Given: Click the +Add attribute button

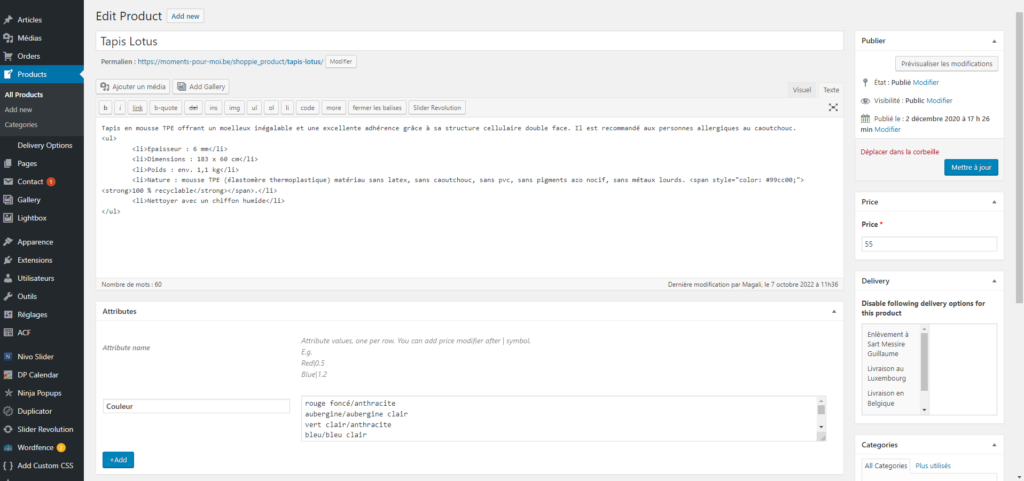Looking at the screenshot, I should click(118, 460).
